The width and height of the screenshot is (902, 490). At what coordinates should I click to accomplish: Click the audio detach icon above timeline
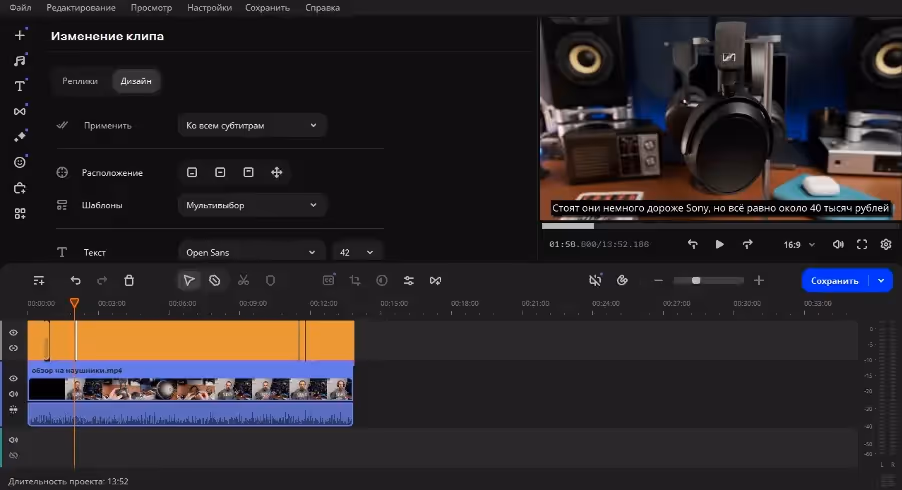pyautogui.click(x=595, y=281)
